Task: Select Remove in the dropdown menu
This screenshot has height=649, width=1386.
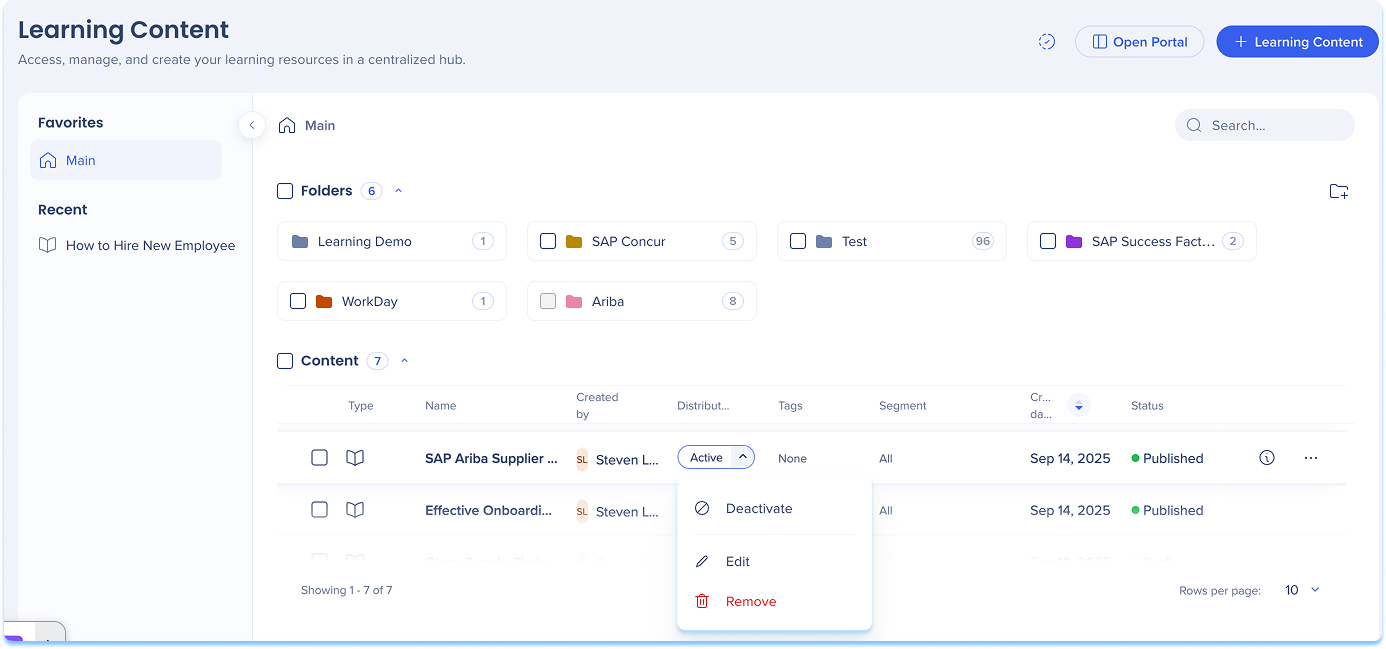Action: tap(750, 601)
